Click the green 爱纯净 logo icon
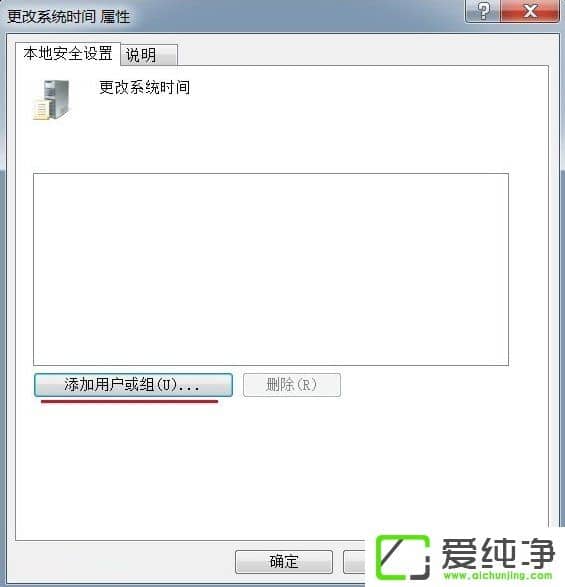Screen dimensions: 565x587 [x=403, y=557]
